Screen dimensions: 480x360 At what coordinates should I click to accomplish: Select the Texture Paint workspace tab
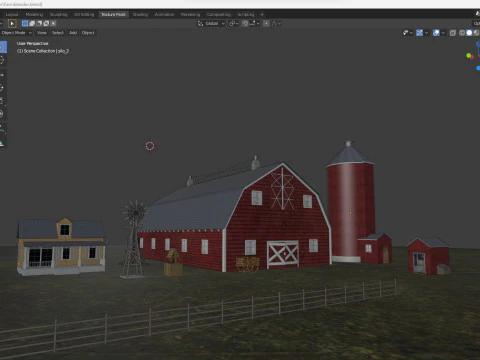(x=113, y=14)
